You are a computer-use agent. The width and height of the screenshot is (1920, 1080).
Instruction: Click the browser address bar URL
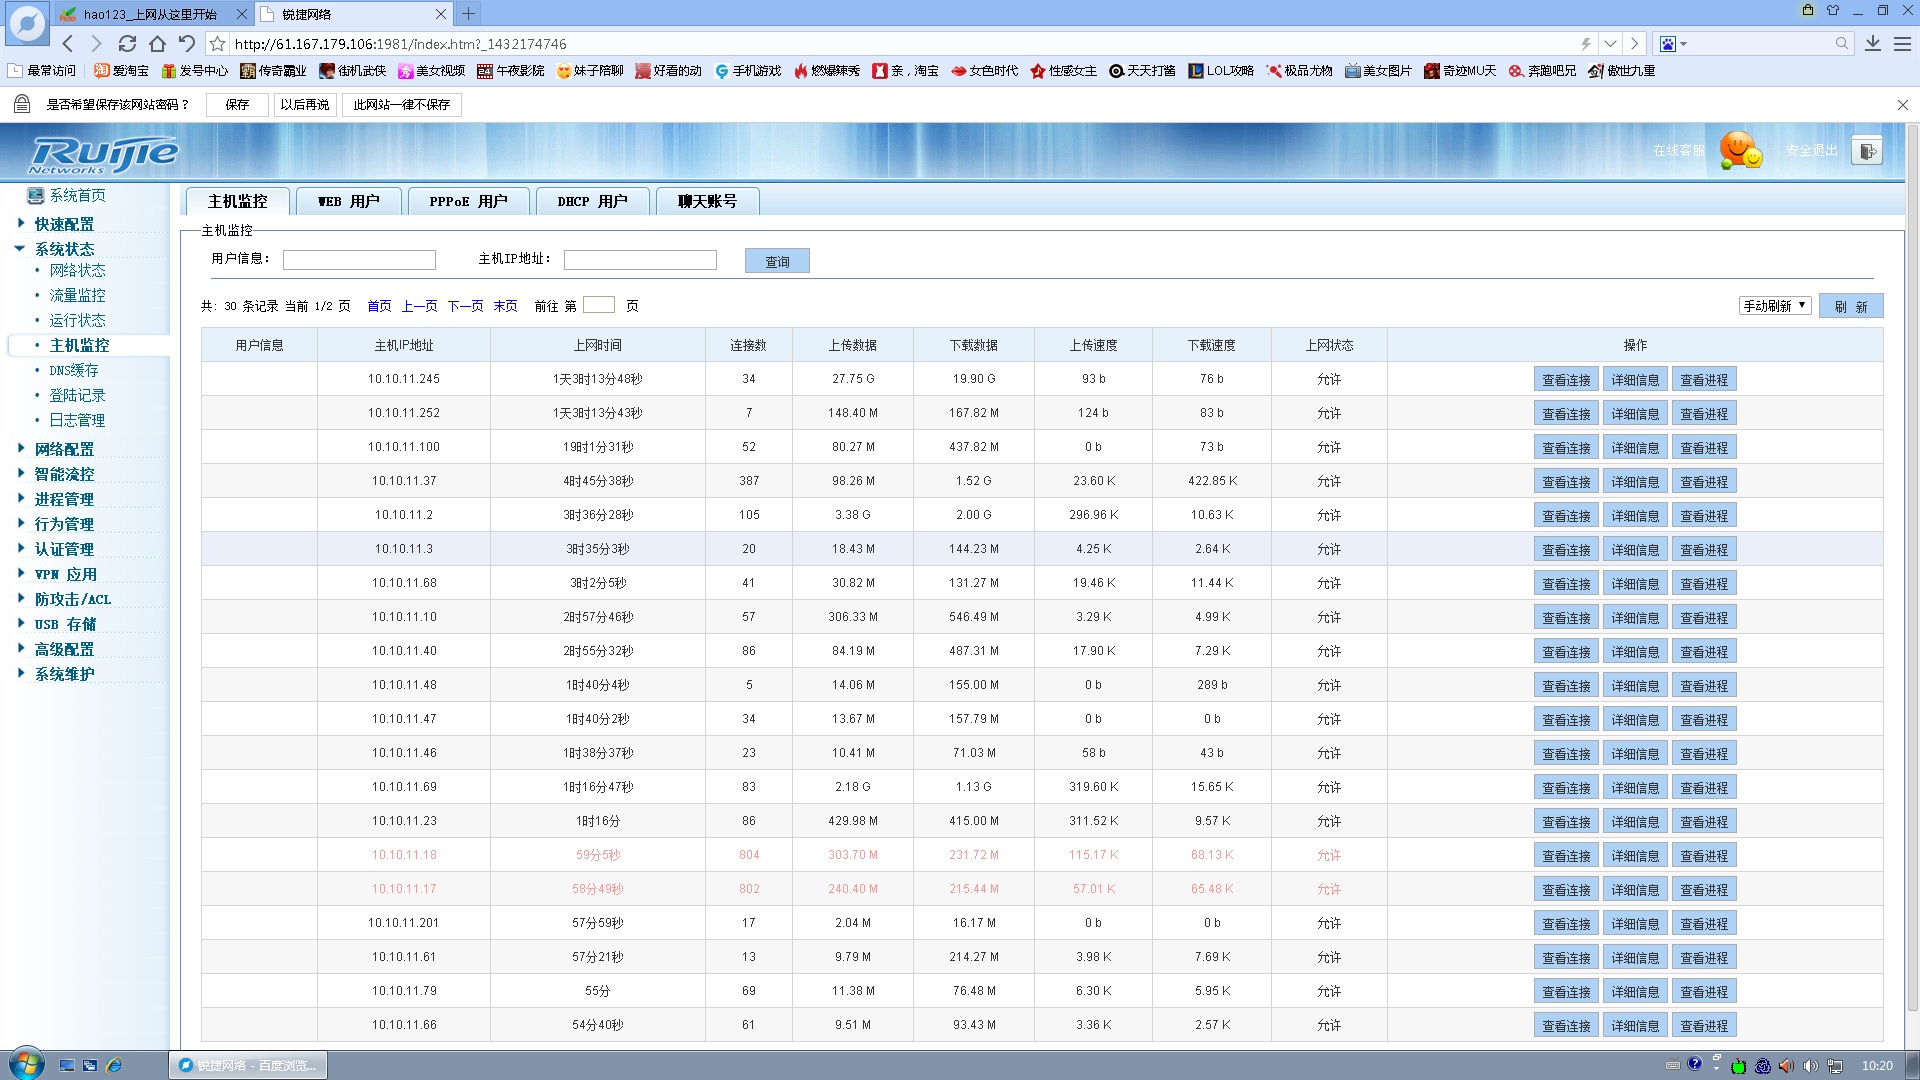pos(400,44)
